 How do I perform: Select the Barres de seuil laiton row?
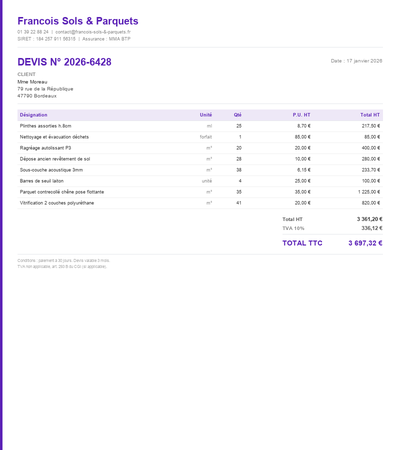pyautogui.click(x=200, y=181)
